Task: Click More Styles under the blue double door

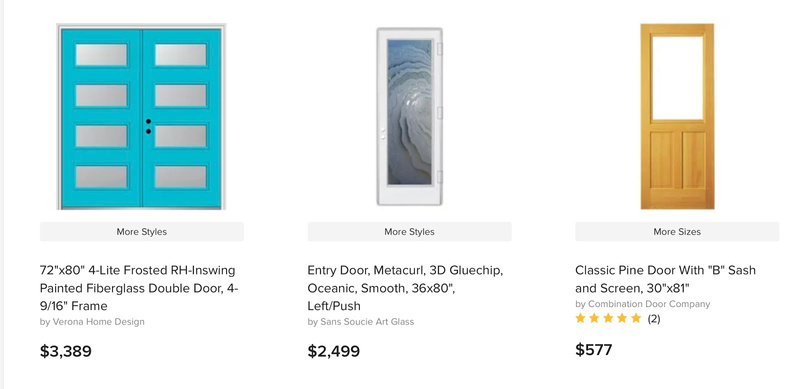Action: tap(142, 232)
